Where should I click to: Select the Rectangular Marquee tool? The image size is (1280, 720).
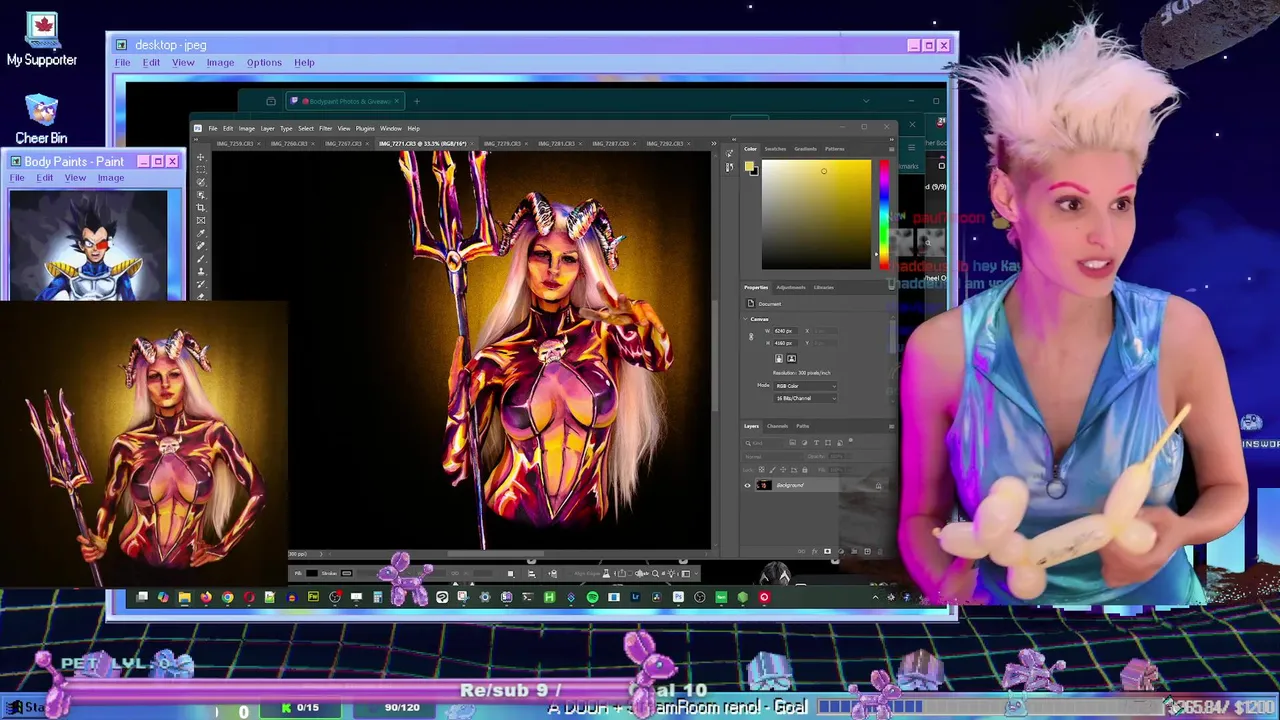click(201, 170)
